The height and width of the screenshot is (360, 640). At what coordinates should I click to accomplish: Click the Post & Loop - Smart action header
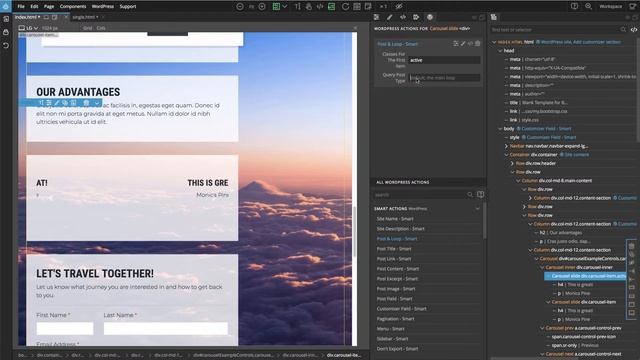coord(397,44)
